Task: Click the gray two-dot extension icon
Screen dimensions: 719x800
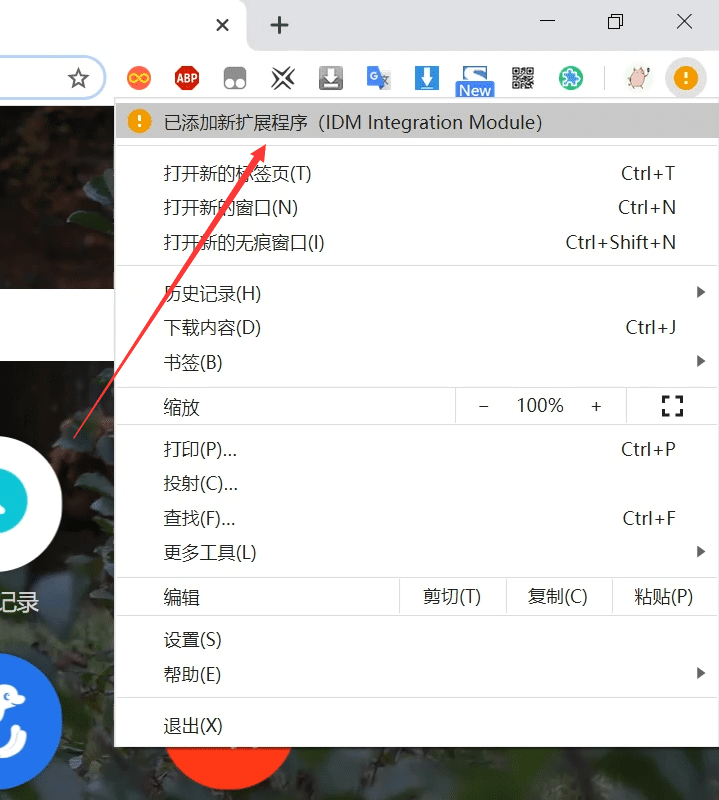Action: click(235, 79)
